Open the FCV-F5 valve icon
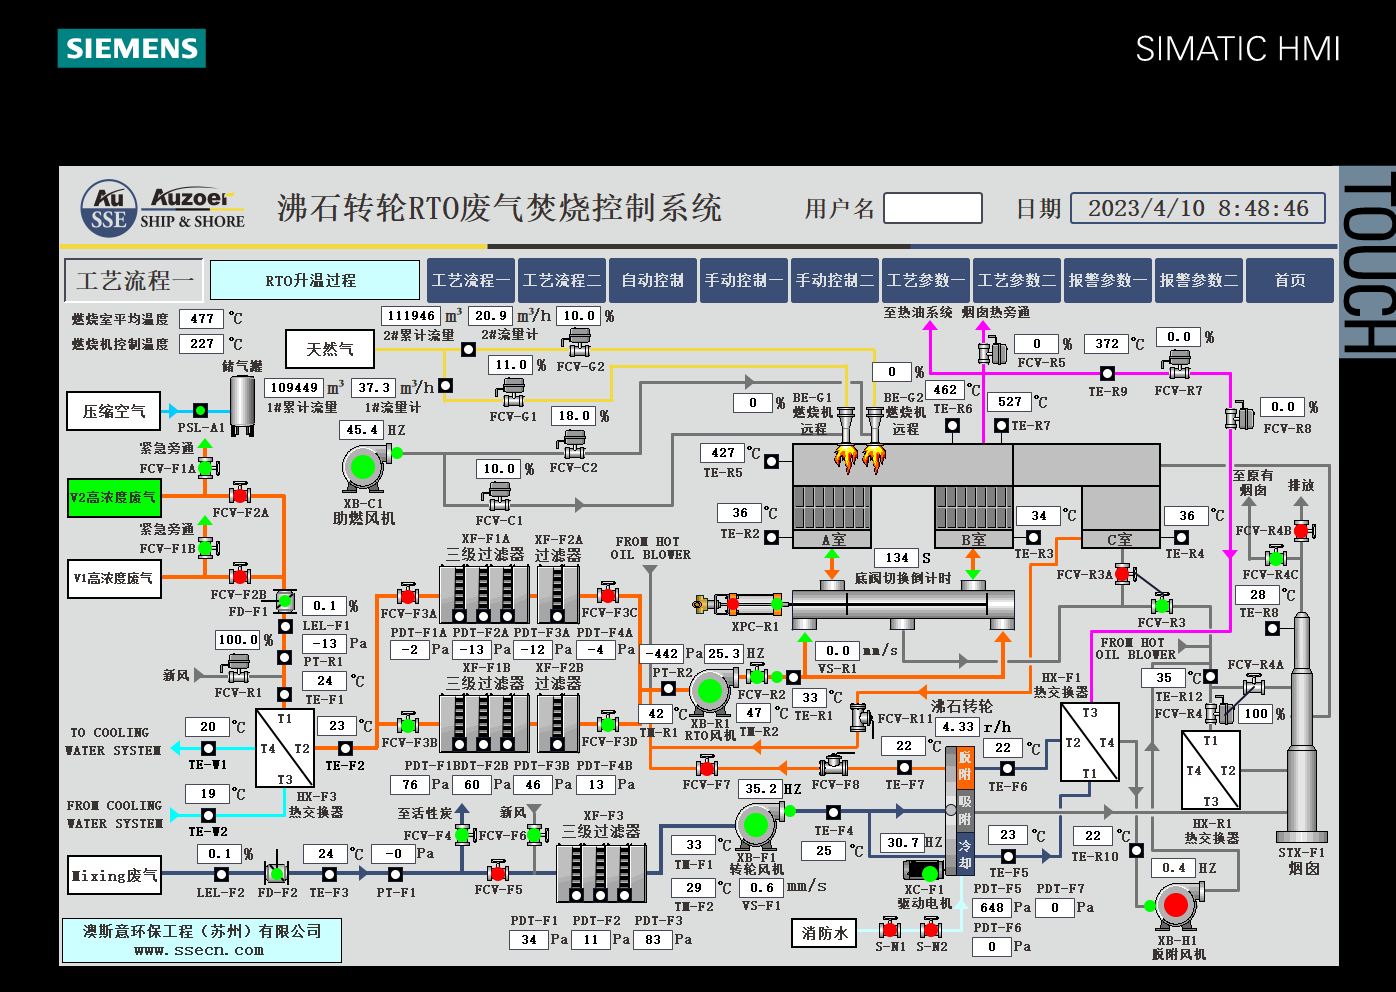The height and width of the screenshot is (992, 1396). [x=498, y=871]
